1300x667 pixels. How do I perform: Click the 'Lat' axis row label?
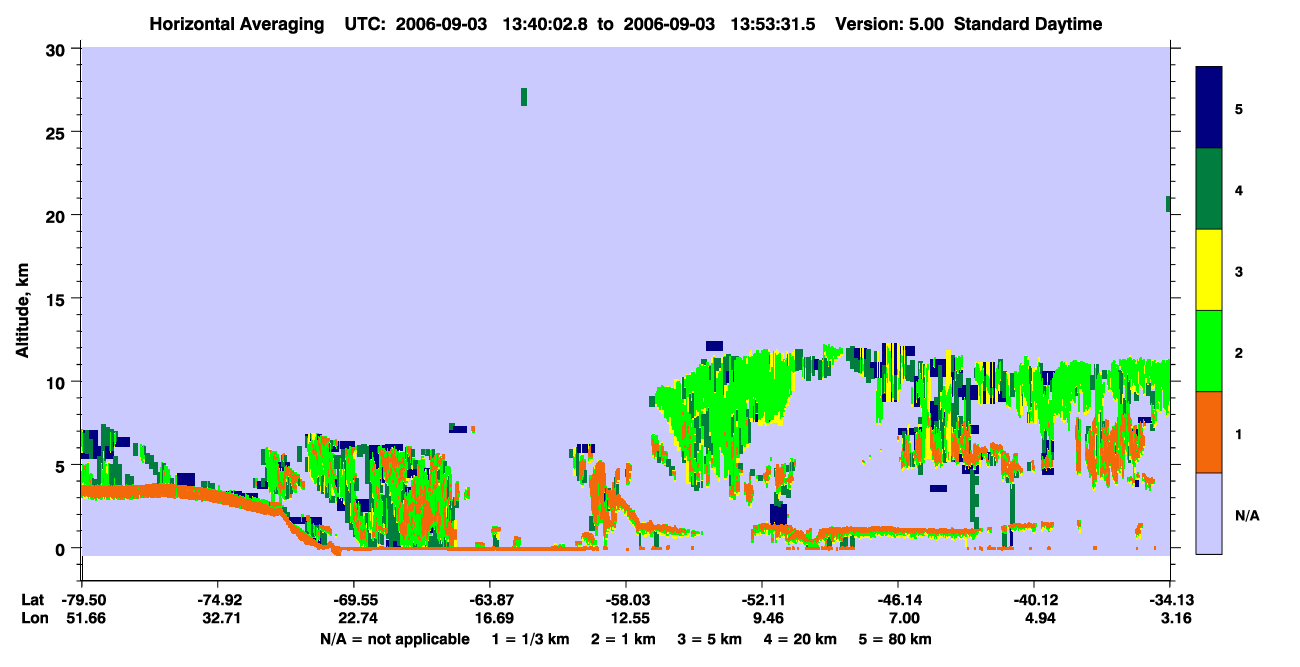pyautogui.click(x=33, y=600)
